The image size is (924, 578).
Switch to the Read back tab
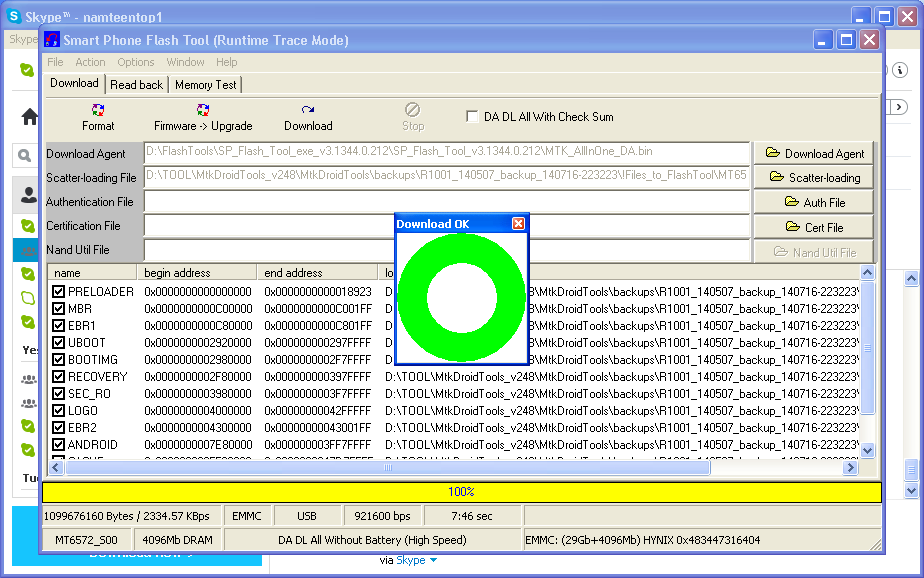click(137, 85)
